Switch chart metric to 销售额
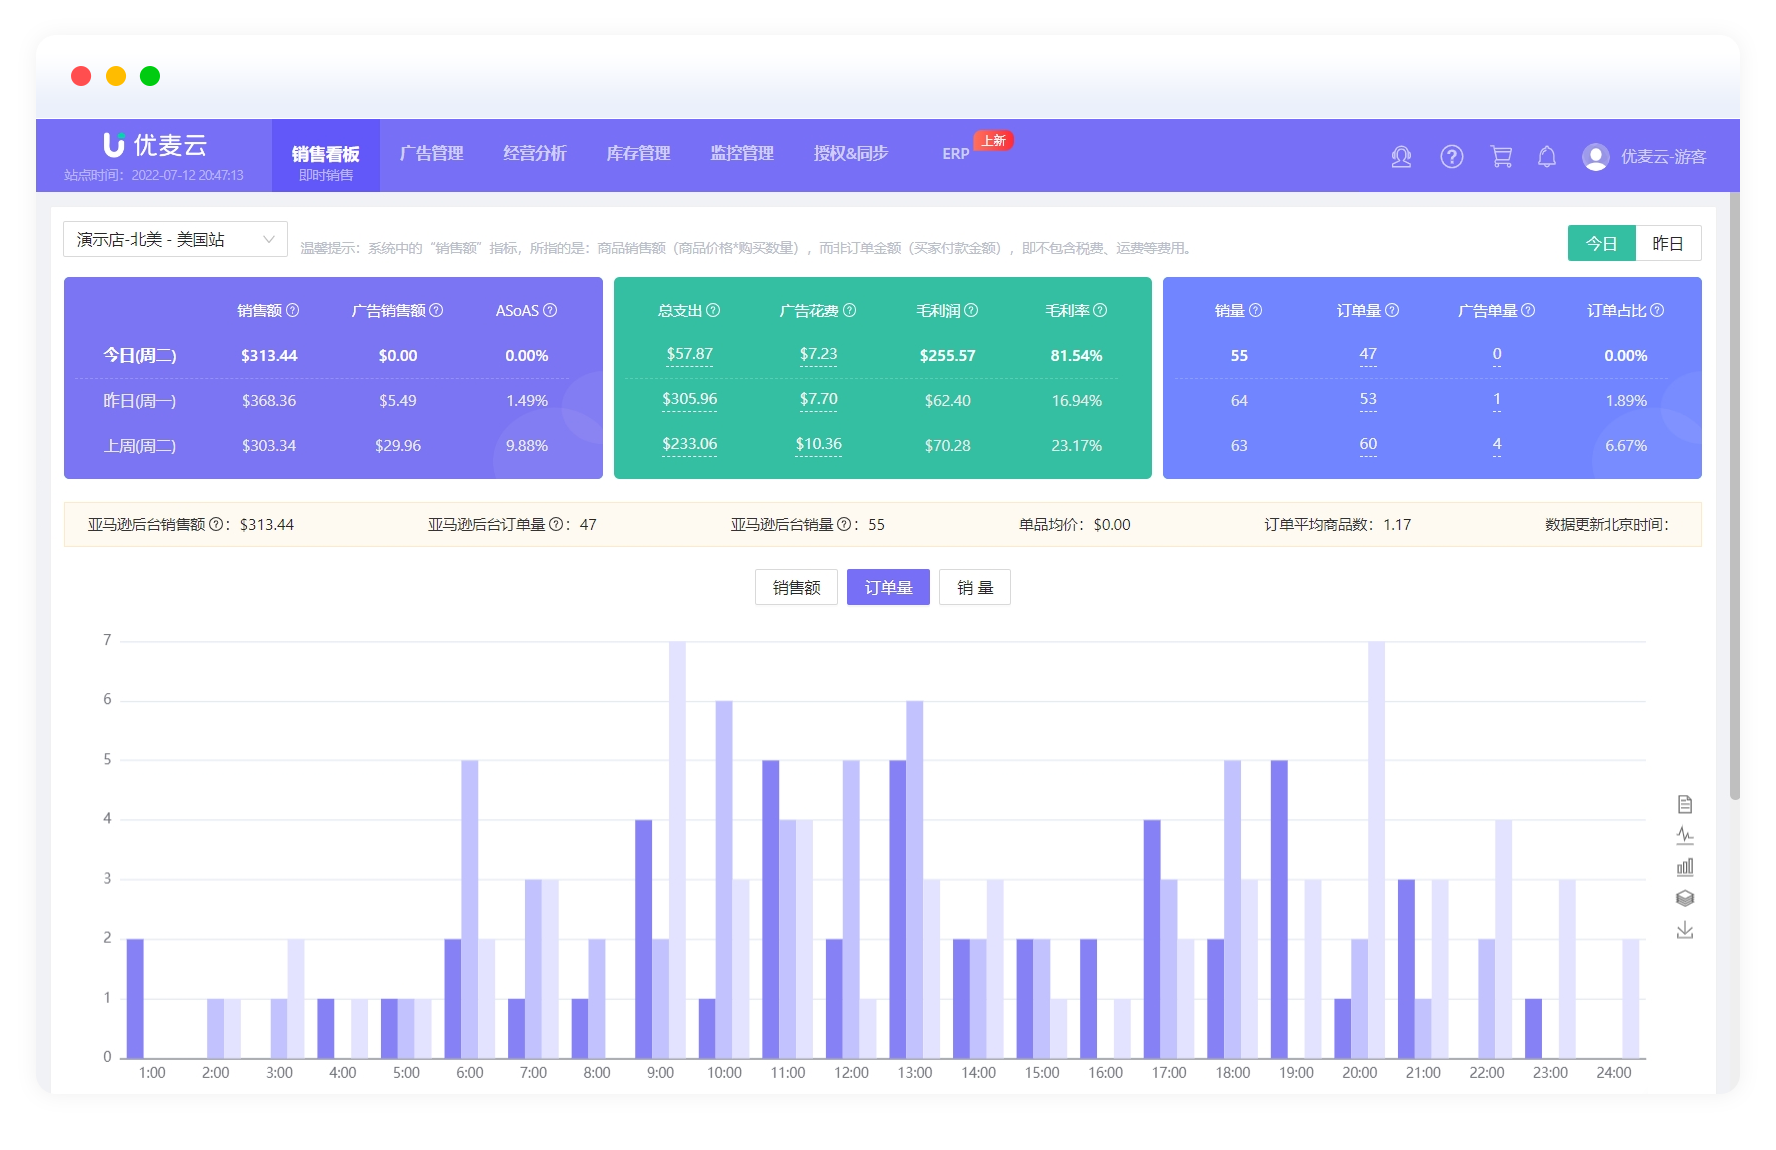This screenshot has height=1150, width=1776. pos(796,588)
